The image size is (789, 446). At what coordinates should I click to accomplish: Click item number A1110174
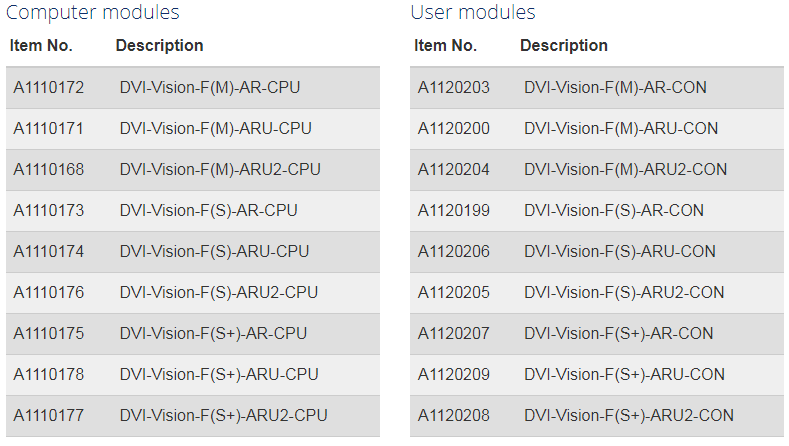tap(49, 252)
